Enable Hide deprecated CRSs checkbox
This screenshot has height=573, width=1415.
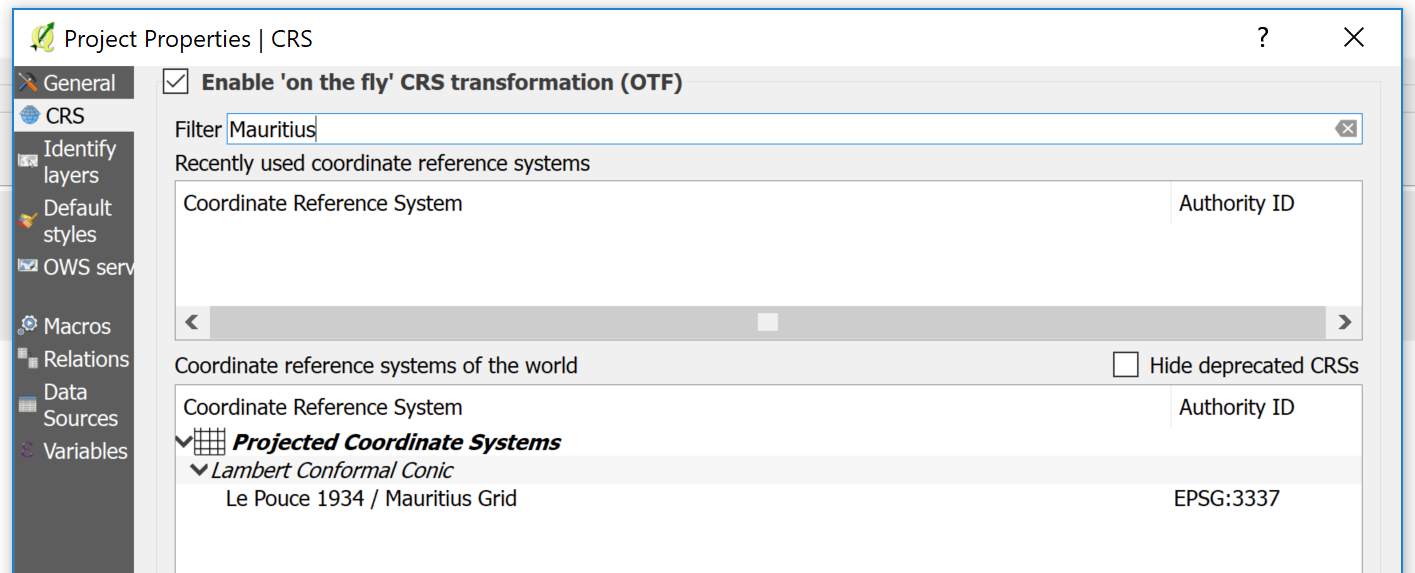pos(1126,365)
